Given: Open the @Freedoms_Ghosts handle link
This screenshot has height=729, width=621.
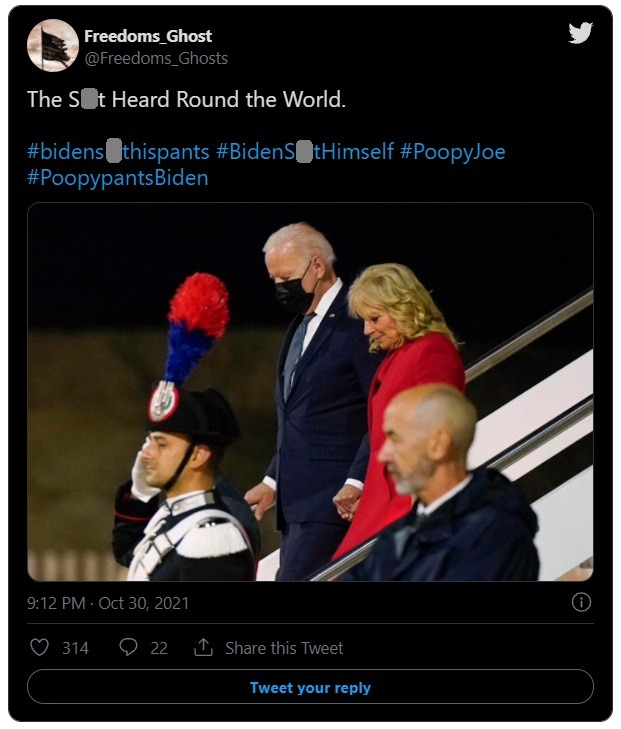Looking at the screenshot, I should (x=156, y=58).
